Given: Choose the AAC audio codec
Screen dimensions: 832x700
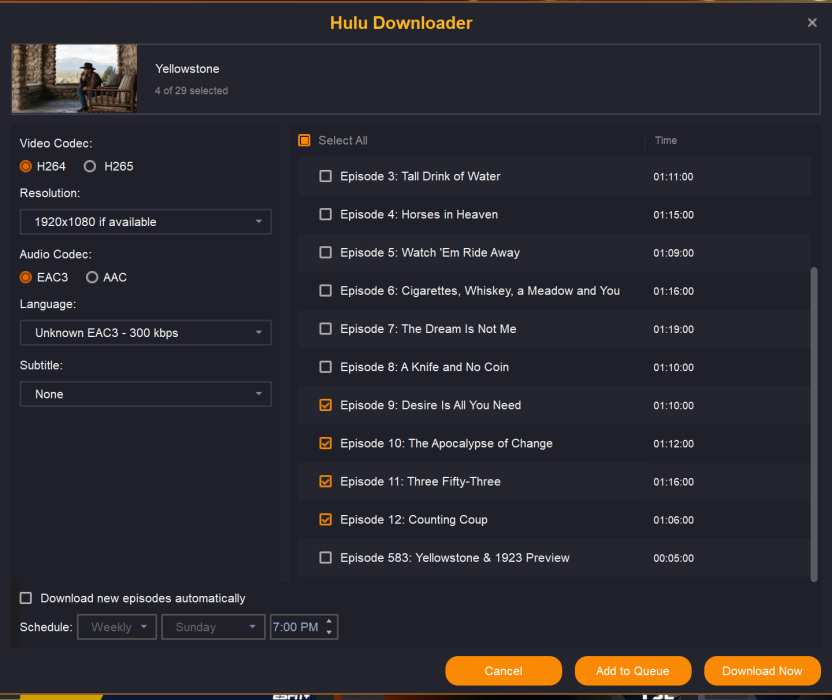Looking at the screenshot, I should click(x=92, y=277).
